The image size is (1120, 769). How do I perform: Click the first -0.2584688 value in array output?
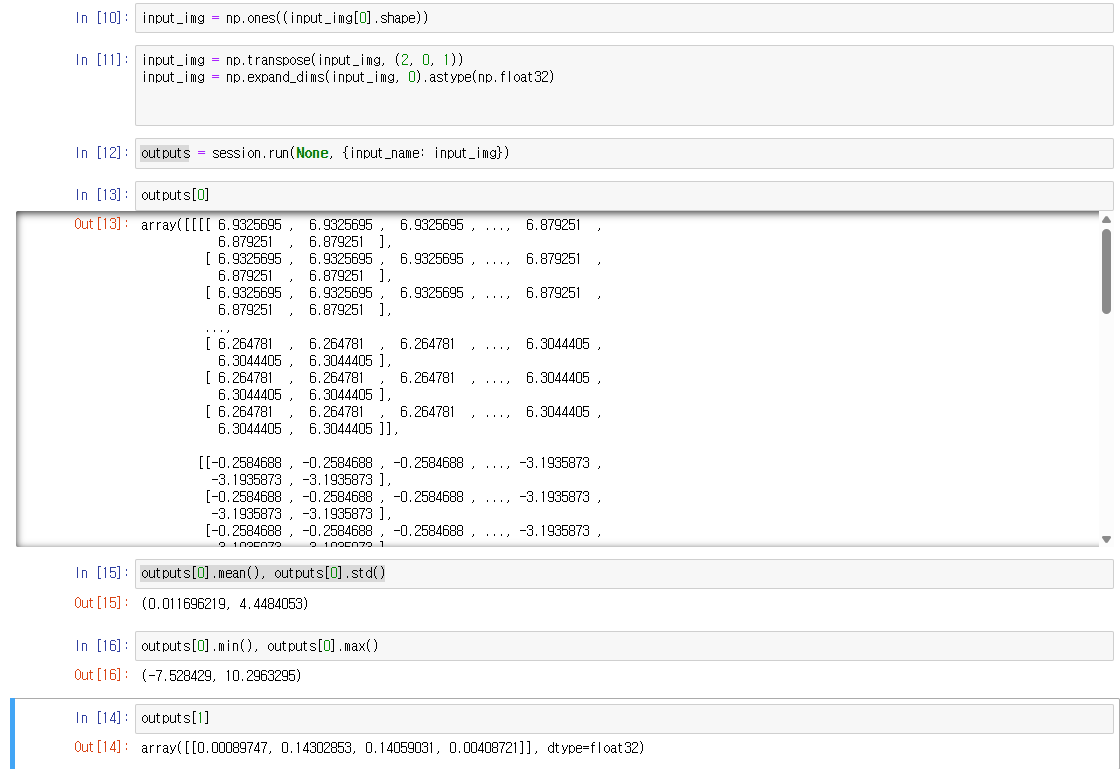246,463
